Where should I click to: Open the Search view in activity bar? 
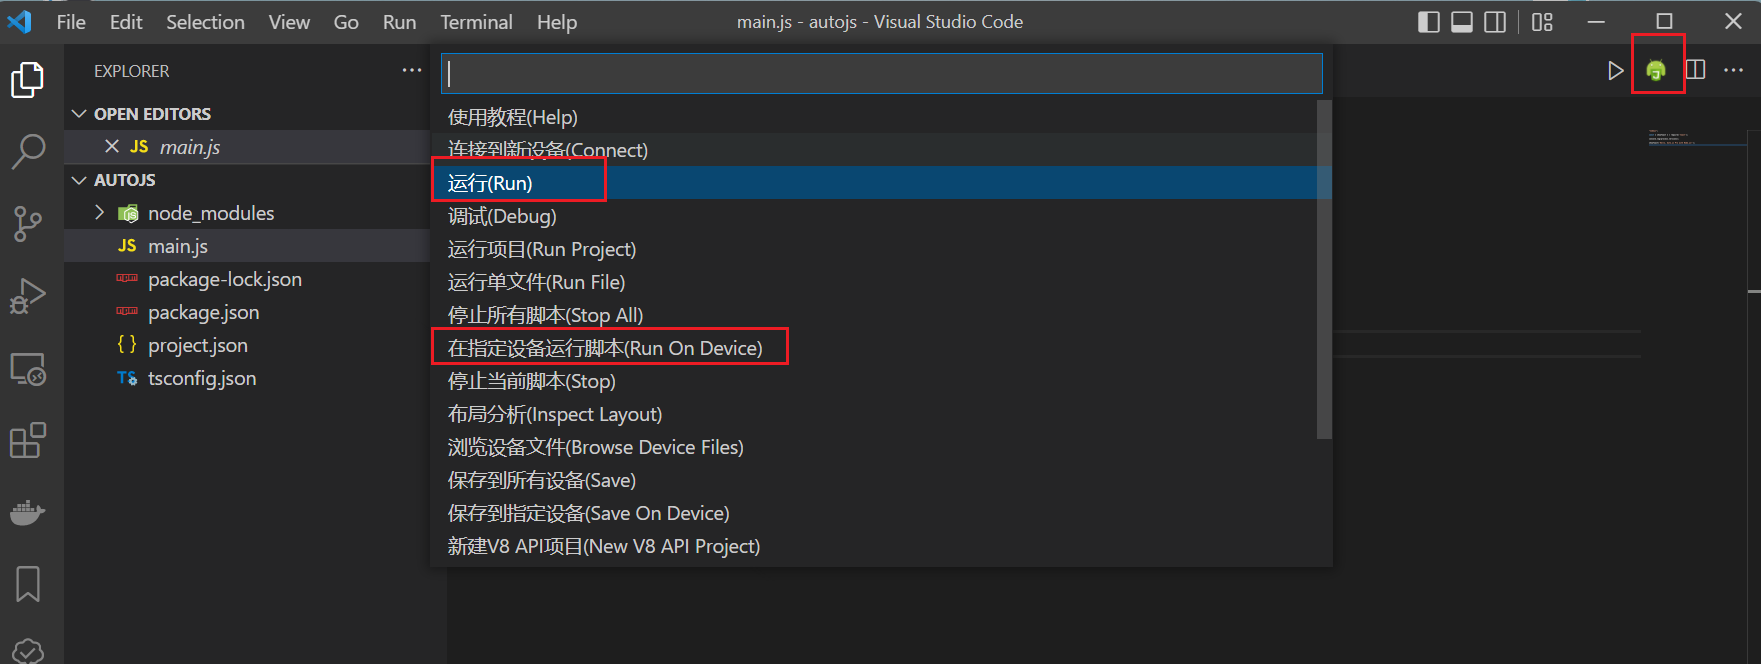click(x=28, y=152)
